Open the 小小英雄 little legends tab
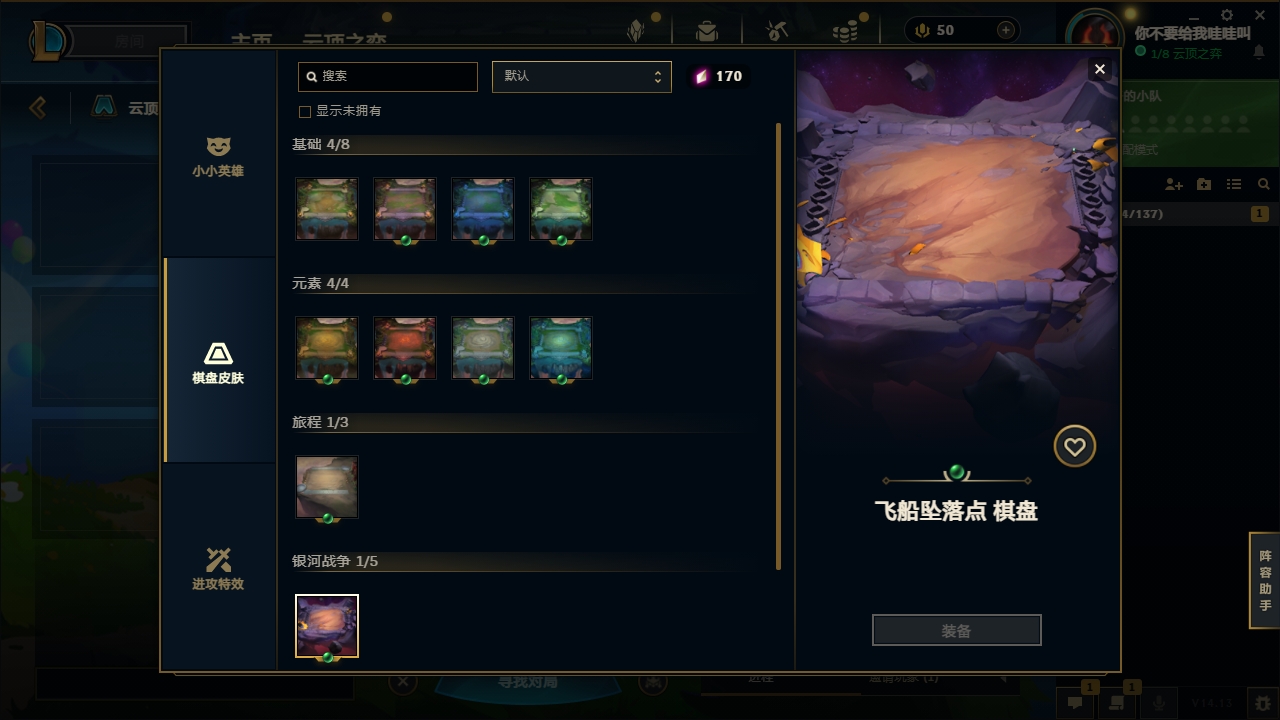 tap(218, 157)
